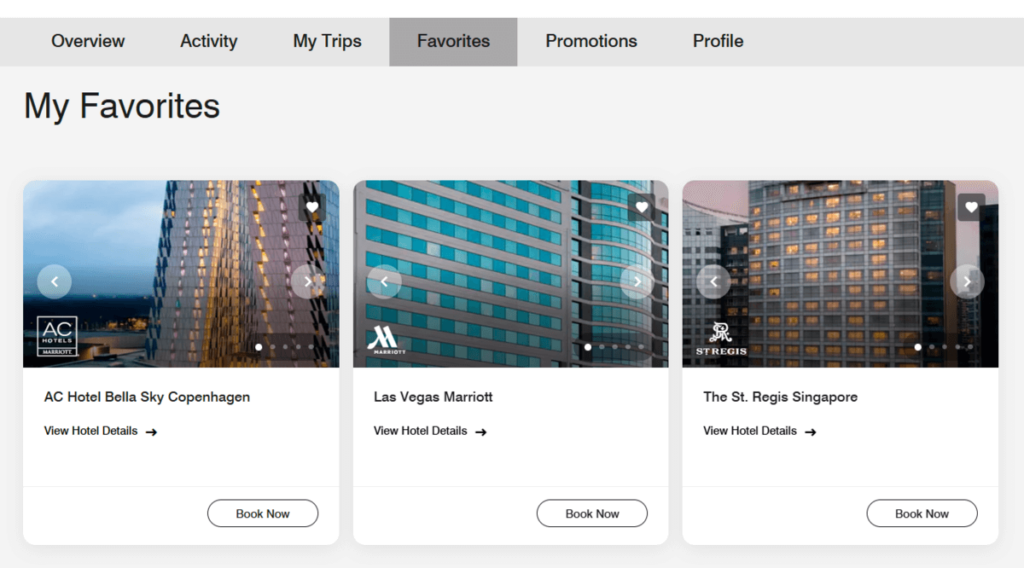Unfavorite AC Hotel Bella Sky Copenhagen heart

point(312,208)
